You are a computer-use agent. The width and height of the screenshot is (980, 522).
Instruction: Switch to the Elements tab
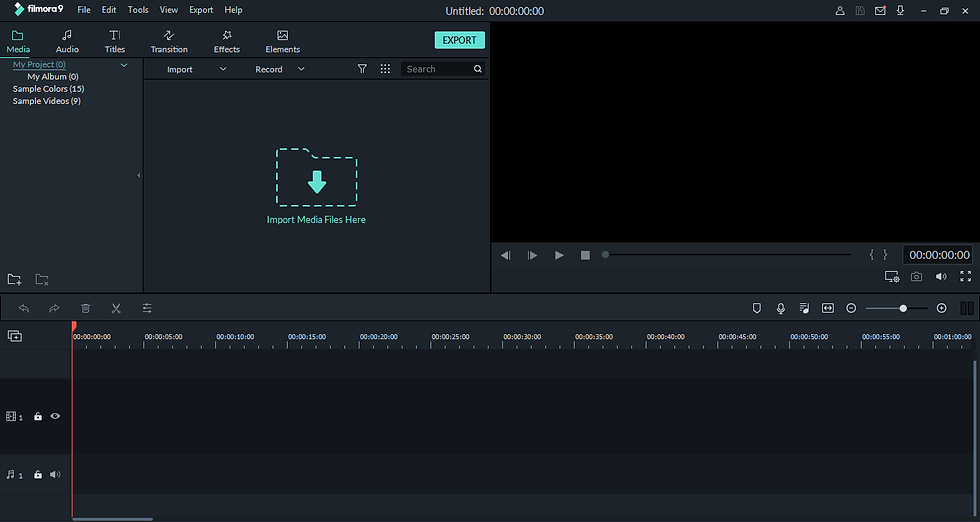coord(282,41)
